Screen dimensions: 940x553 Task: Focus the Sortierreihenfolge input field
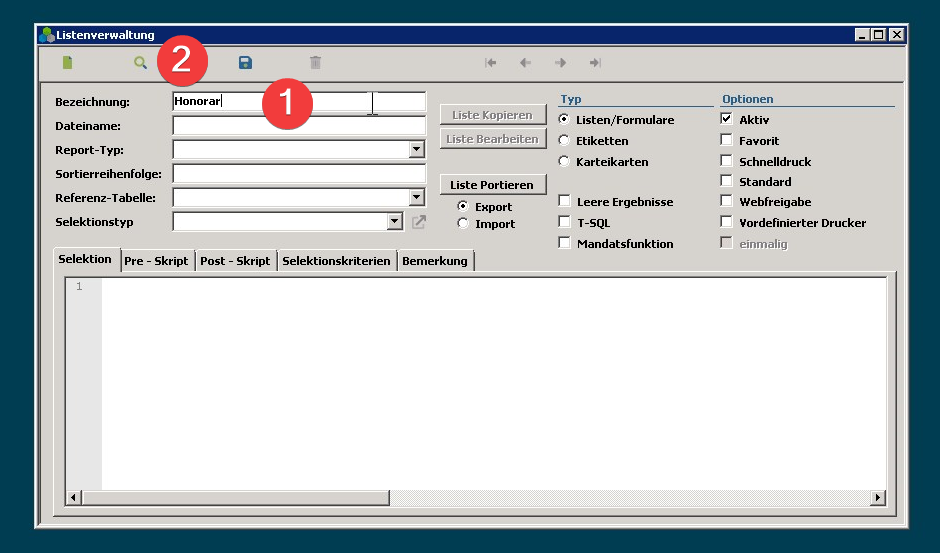coord(299,173)
